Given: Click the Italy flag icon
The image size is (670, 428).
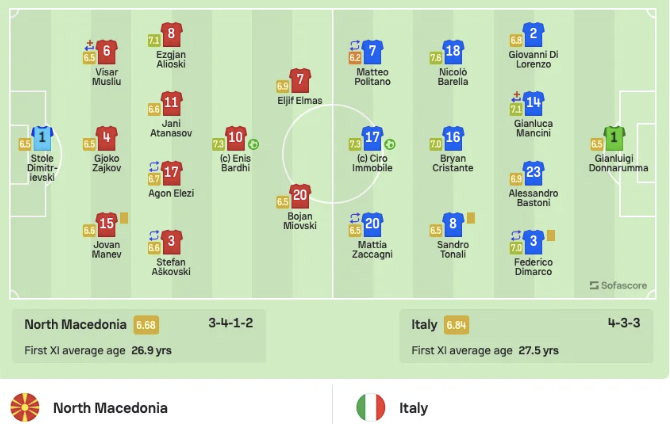Looking at the screenshot, I should pos(371,408).
